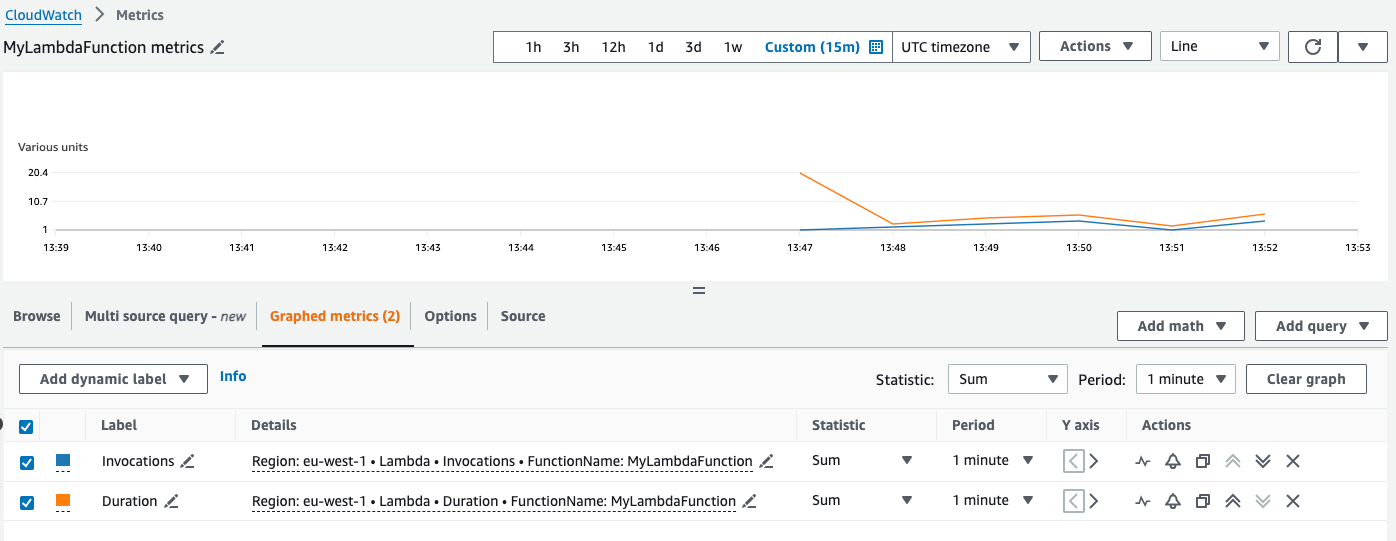Screen dimensions: 1396x541
Task: Select the 3d time range
Action: coord(693,47)
